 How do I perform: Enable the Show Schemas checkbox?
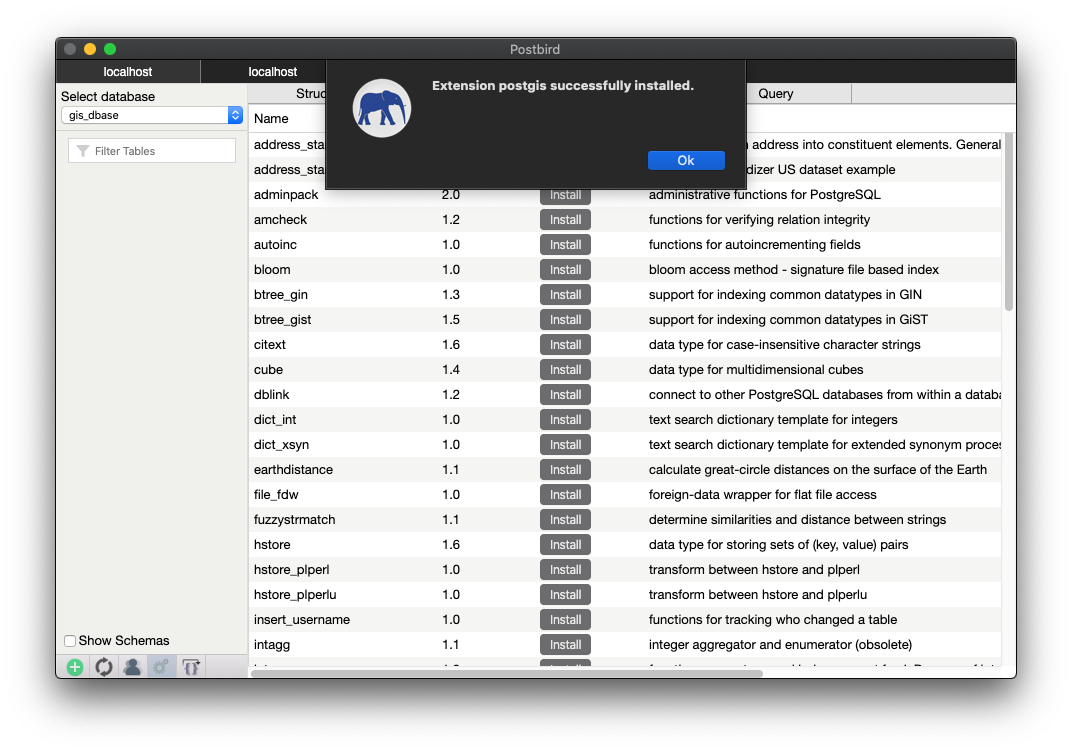(70, 641)
